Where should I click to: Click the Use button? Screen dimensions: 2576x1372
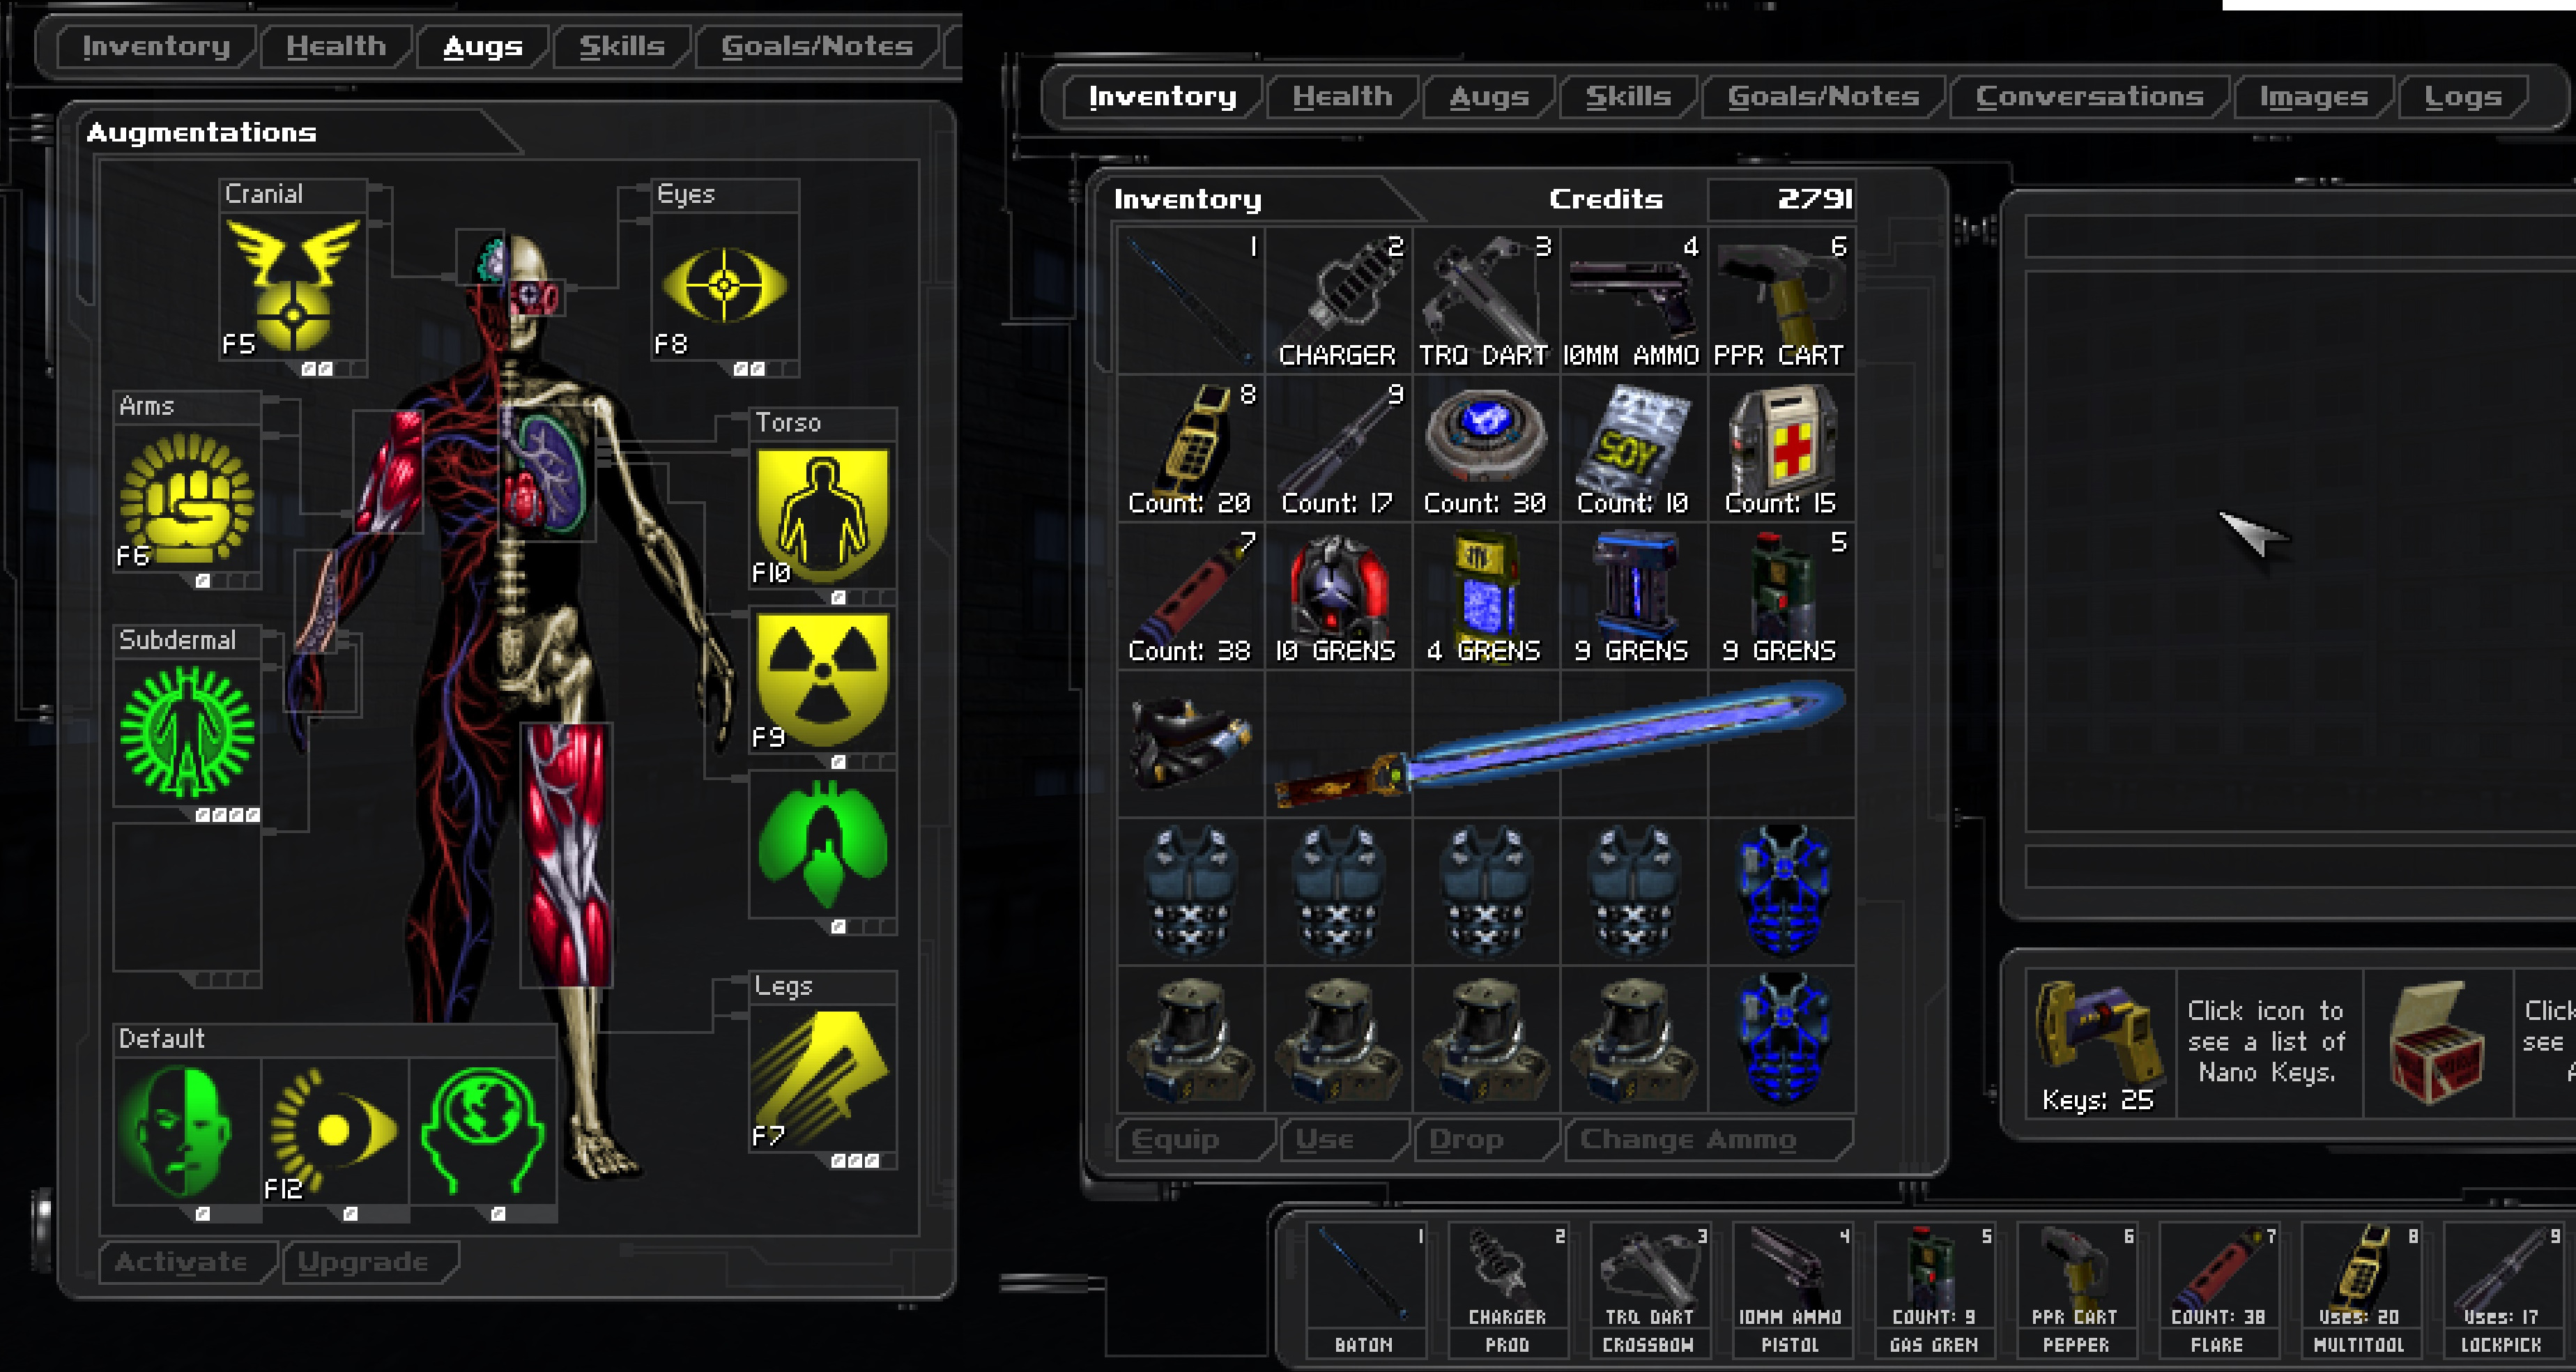(1345, 1139)
